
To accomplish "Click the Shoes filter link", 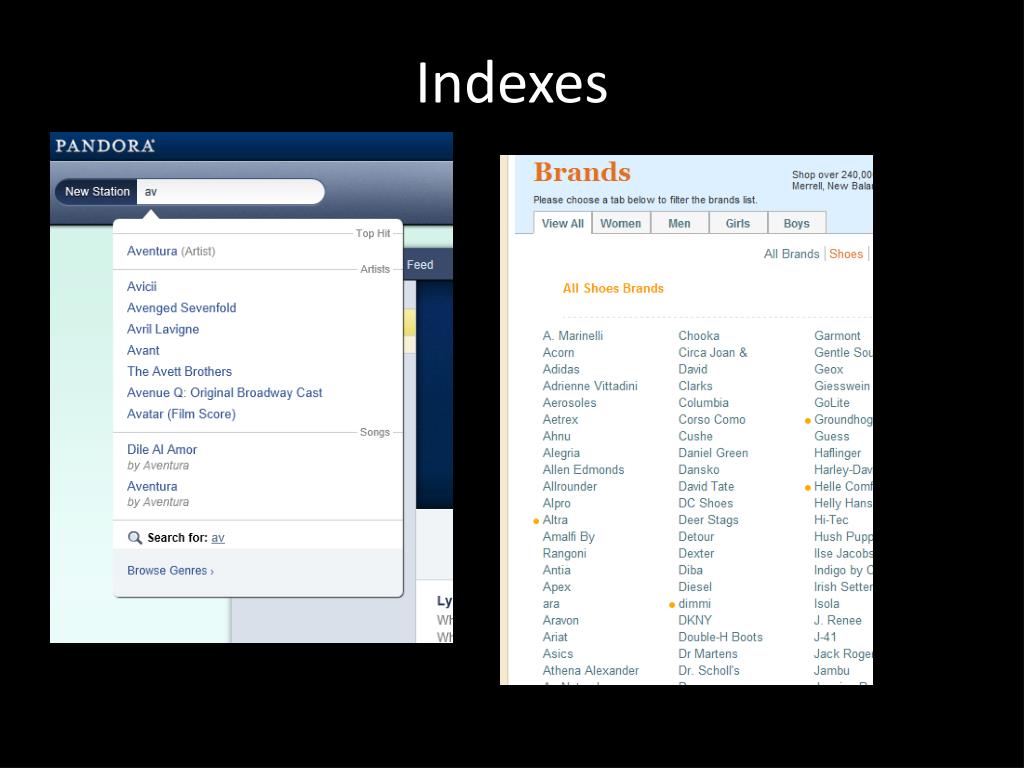I will [x=846, y=254].
